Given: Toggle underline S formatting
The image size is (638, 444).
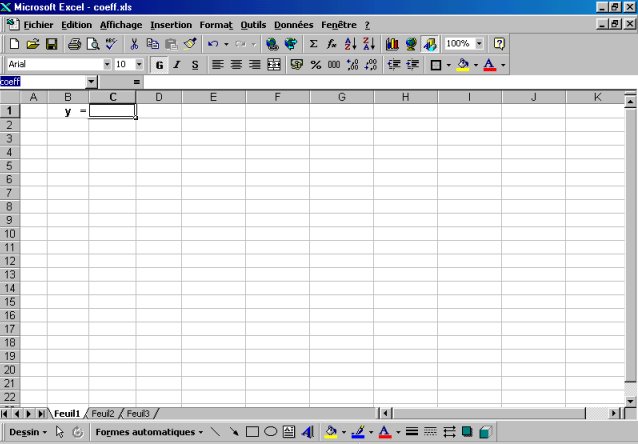Looking at the screenshot, I should click(x=195, y=65).
